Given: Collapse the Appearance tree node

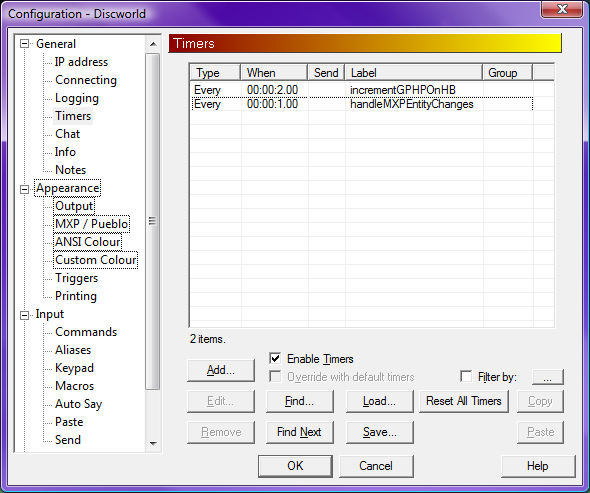Looking at the screenshot, I should pos(24,189).
